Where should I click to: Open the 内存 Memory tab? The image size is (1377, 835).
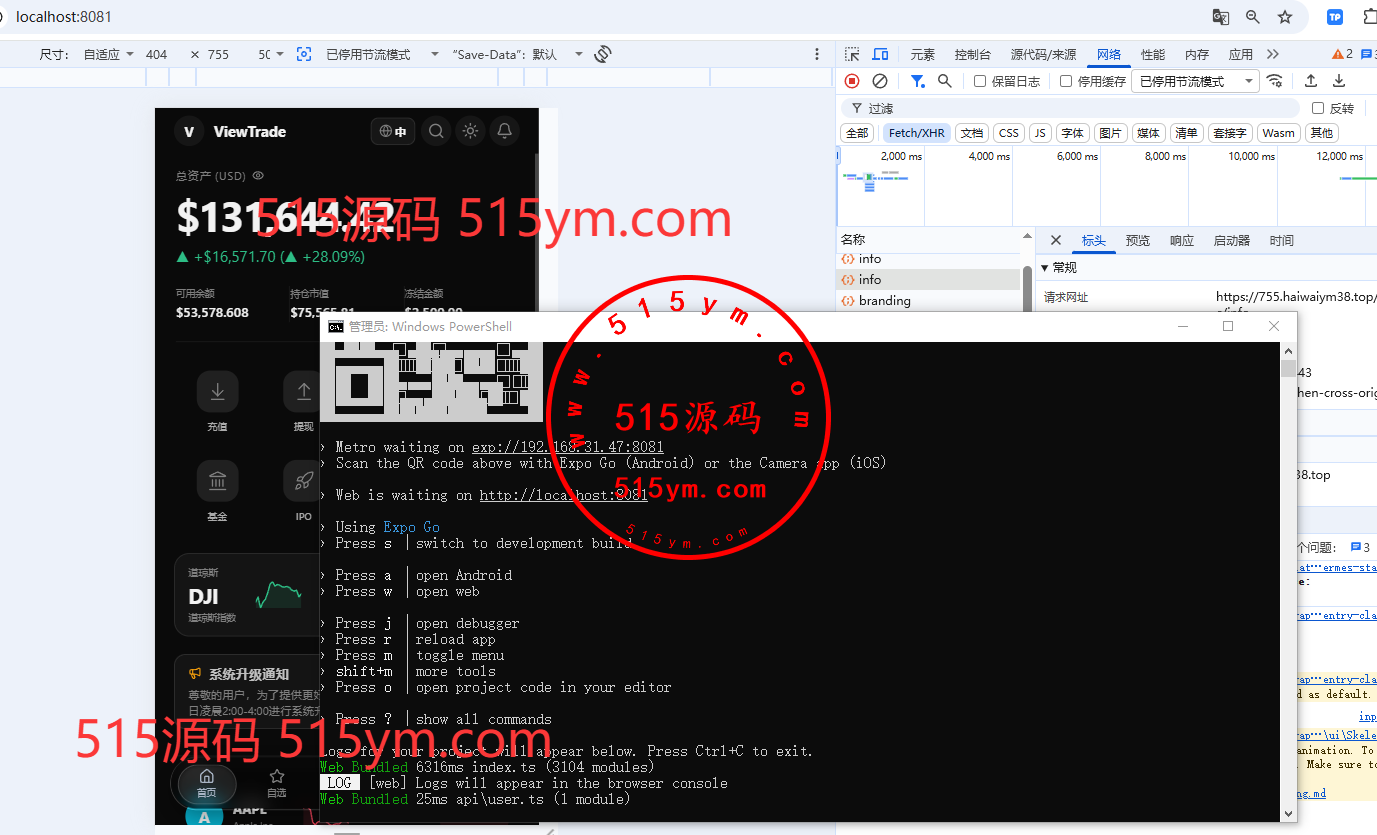click(1197, 54)
